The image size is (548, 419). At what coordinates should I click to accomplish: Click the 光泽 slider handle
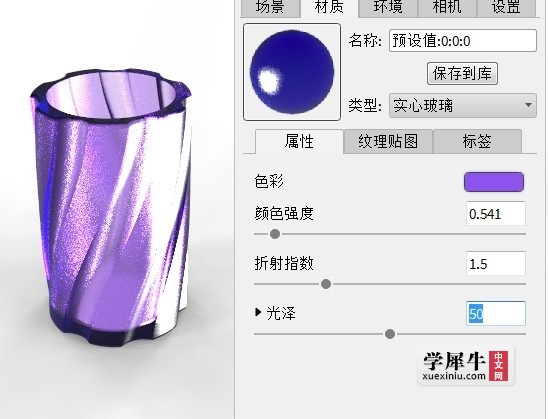390,334
